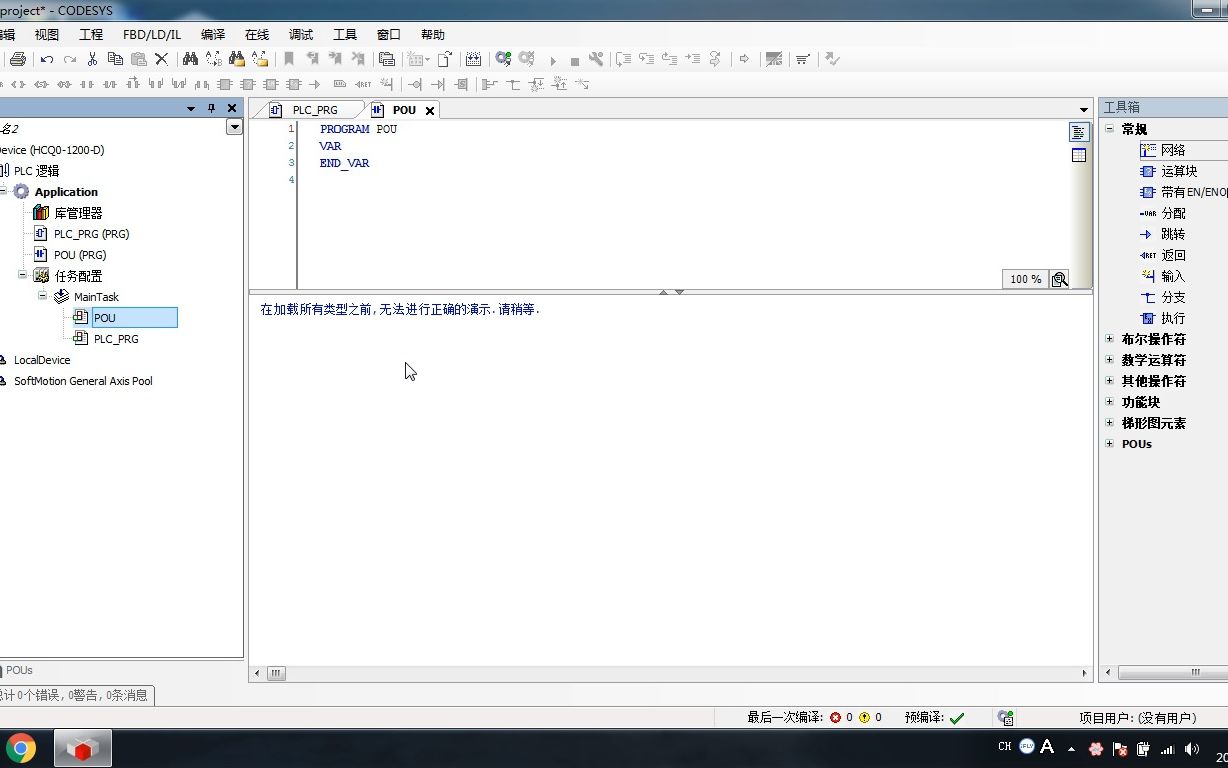Image resolution: width=1228 pixels, height=768 pixels.
Task: Switch to the PLC_PRG editor tab
Action: coord(314,109)
